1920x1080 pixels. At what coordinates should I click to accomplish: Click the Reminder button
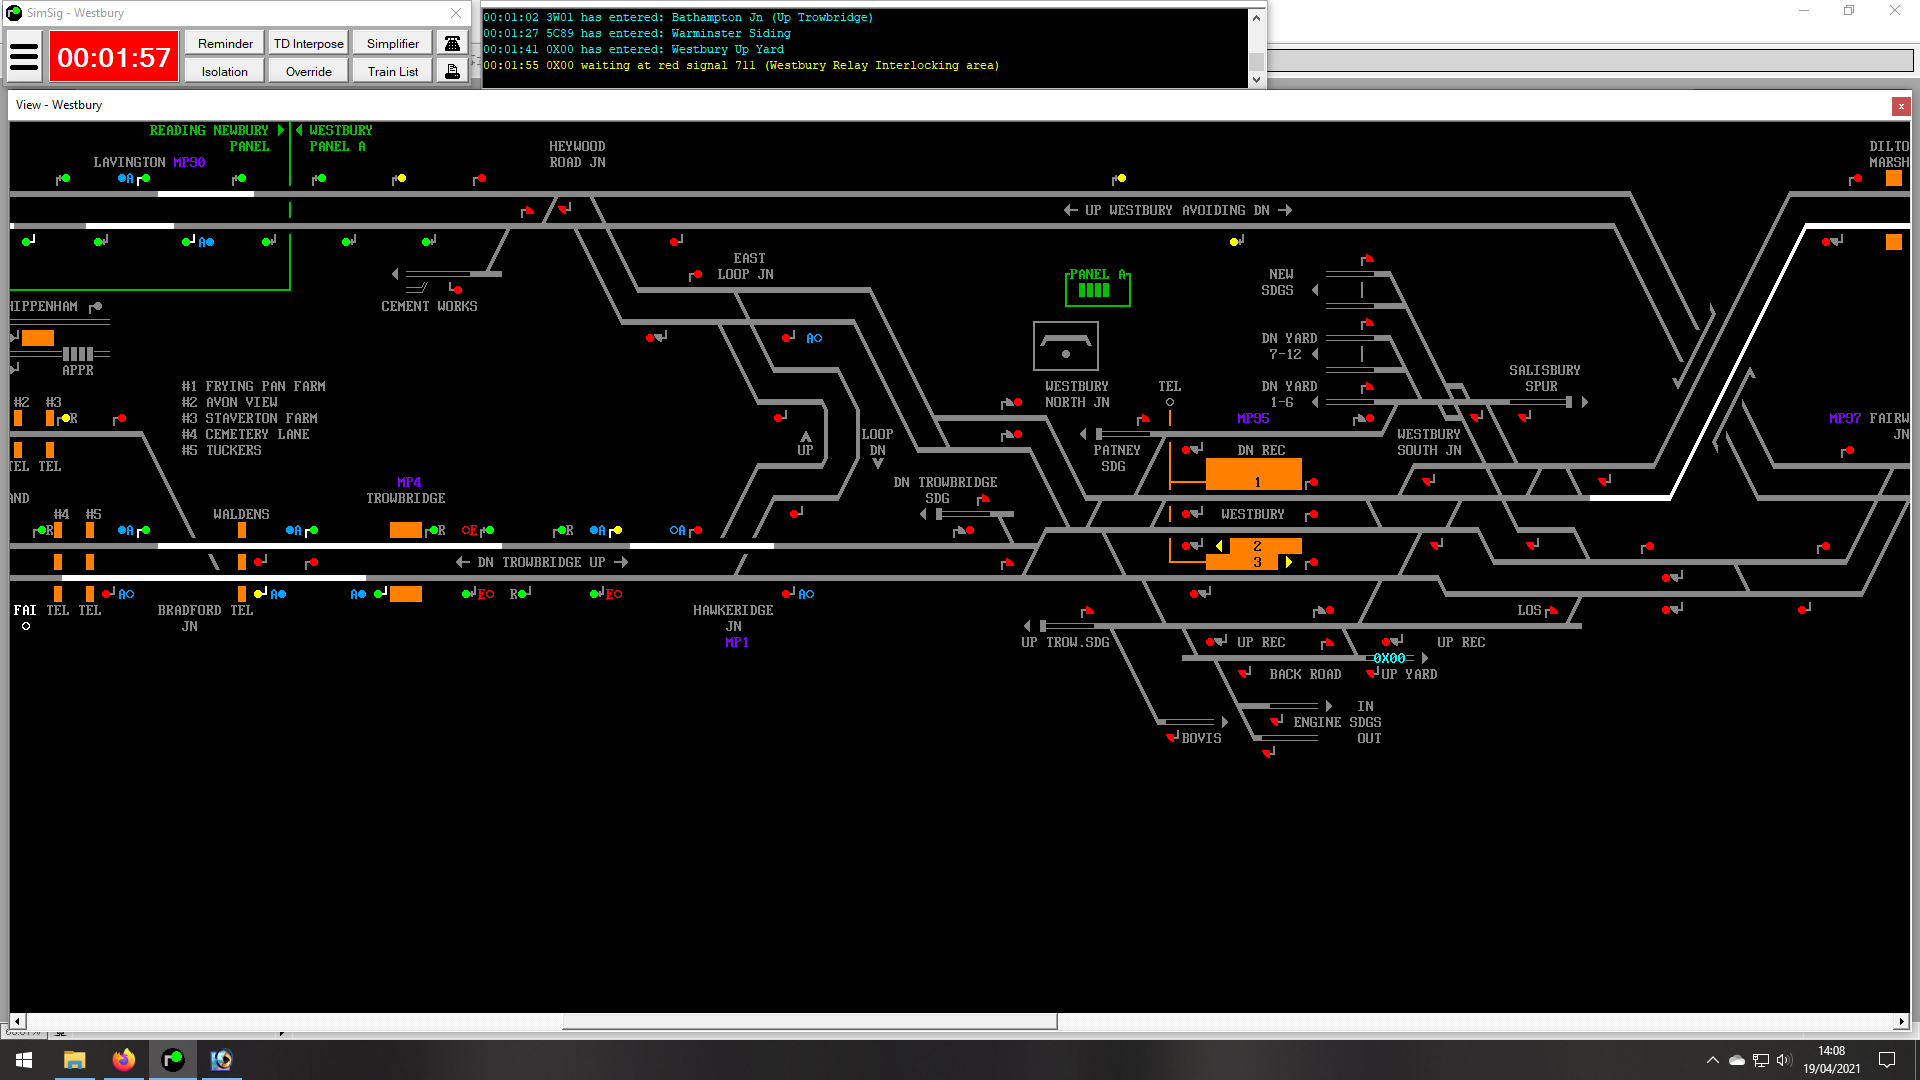[x=225, y=43]
